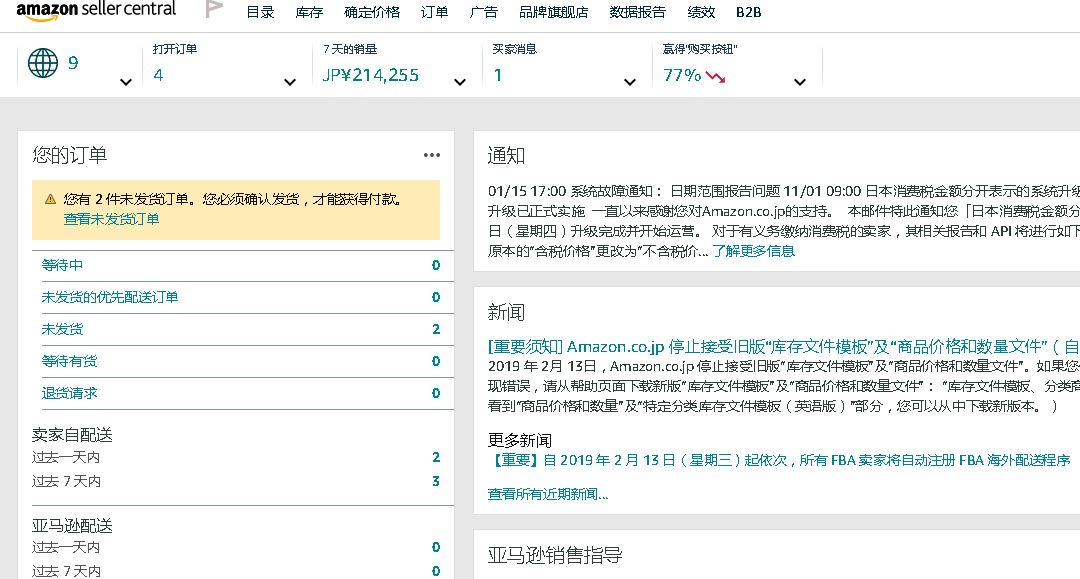Open the 广告 menu
Viewport: 1080px width, 579px height.
484,12
